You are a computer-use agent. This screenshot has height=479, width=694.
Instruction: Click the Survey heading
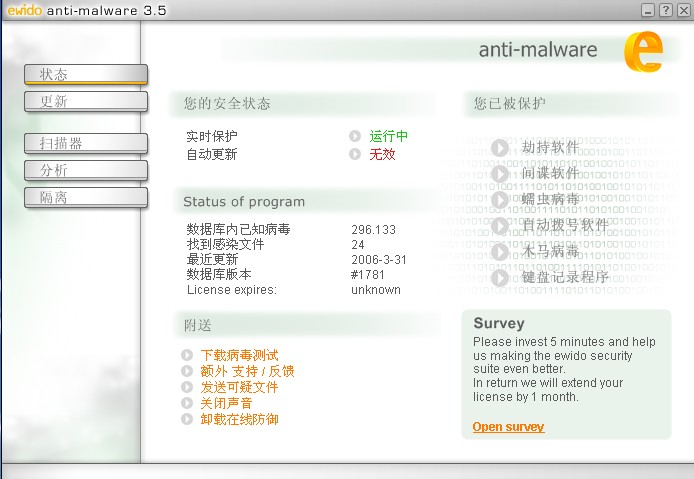point(499,324)
